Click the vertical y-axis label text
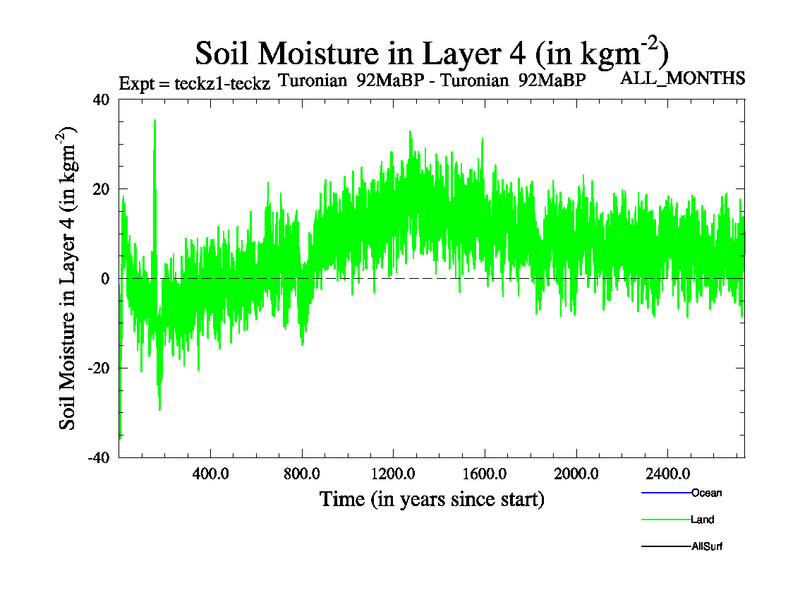Viewport: 800px width, 600px height. point(69,278)
